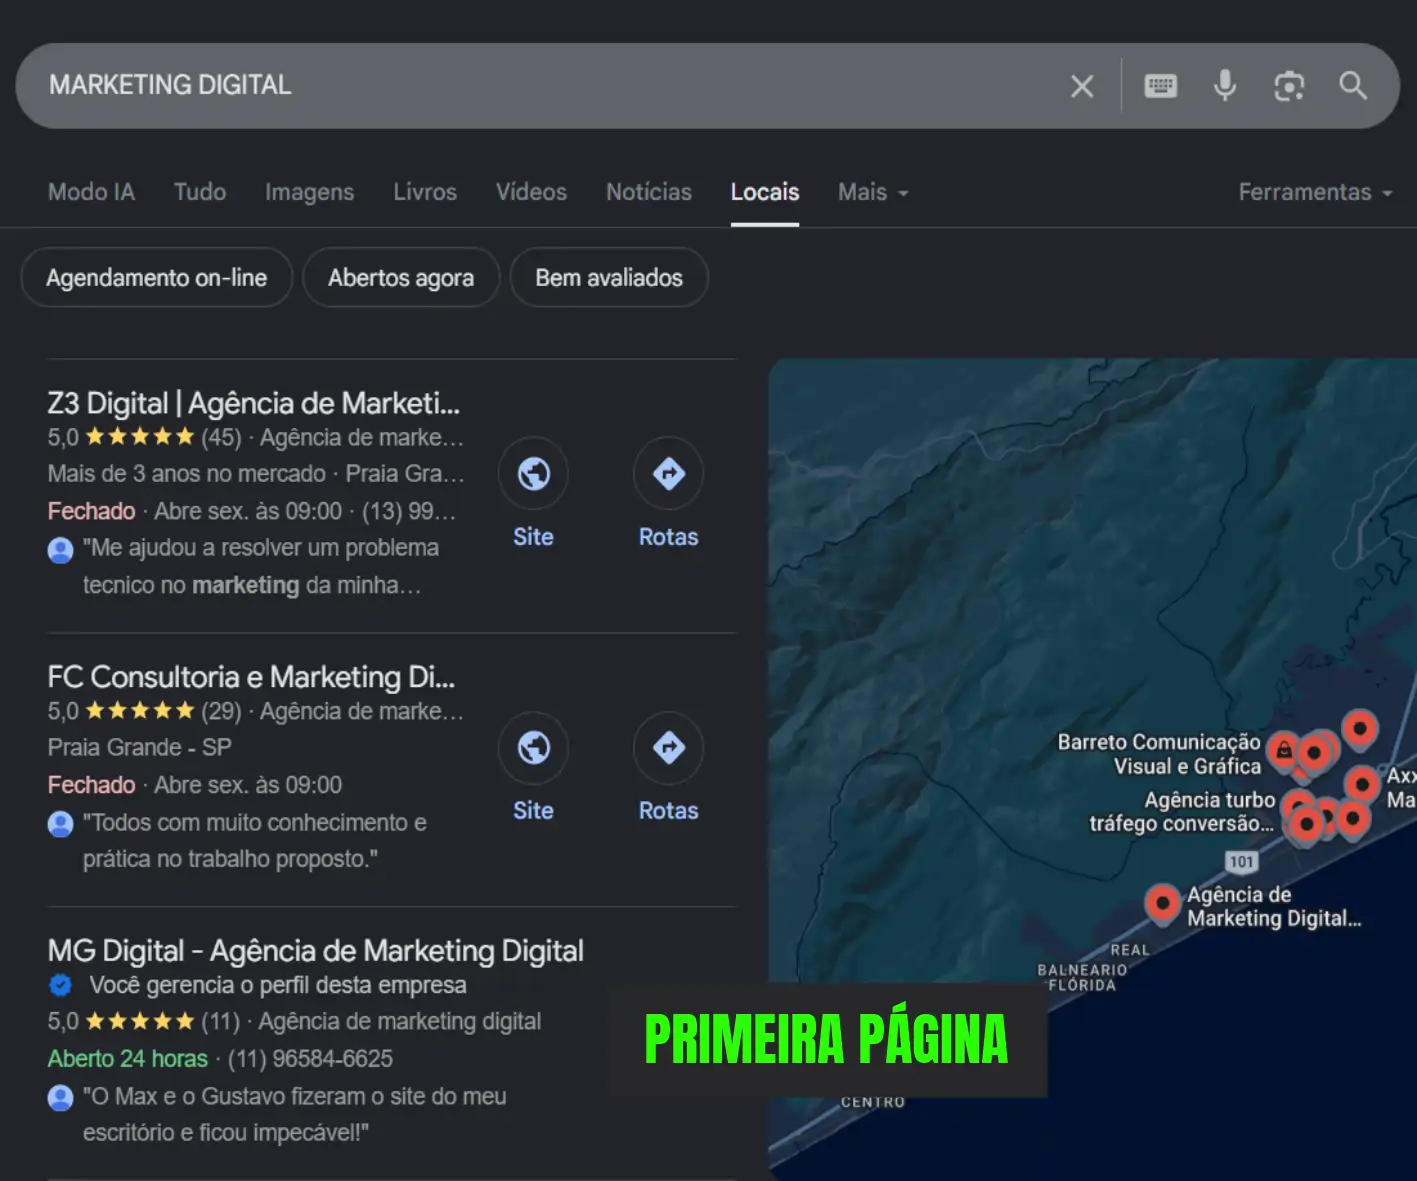Click the verified badge beside Você gerencia
Screen dimensions: 1417x1181
[61, 986]
